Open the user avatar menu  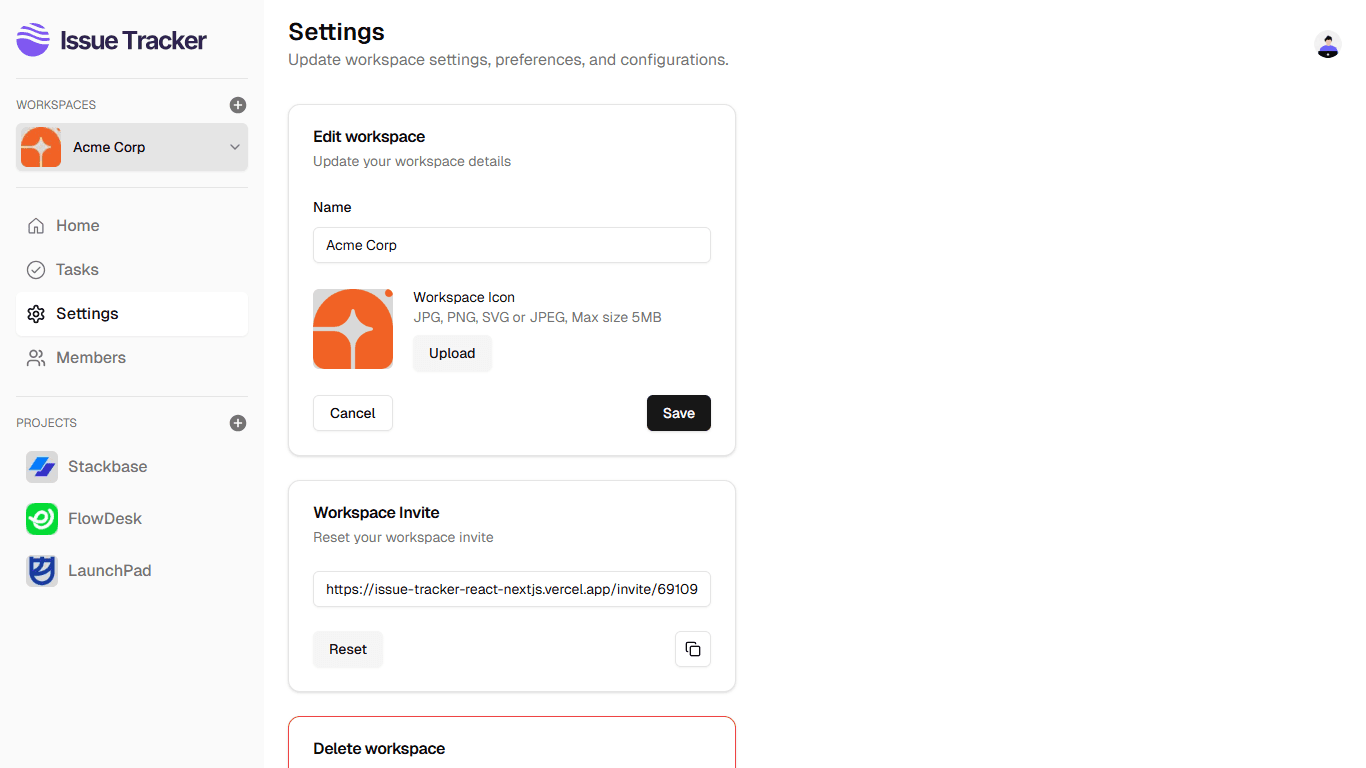1327,45
